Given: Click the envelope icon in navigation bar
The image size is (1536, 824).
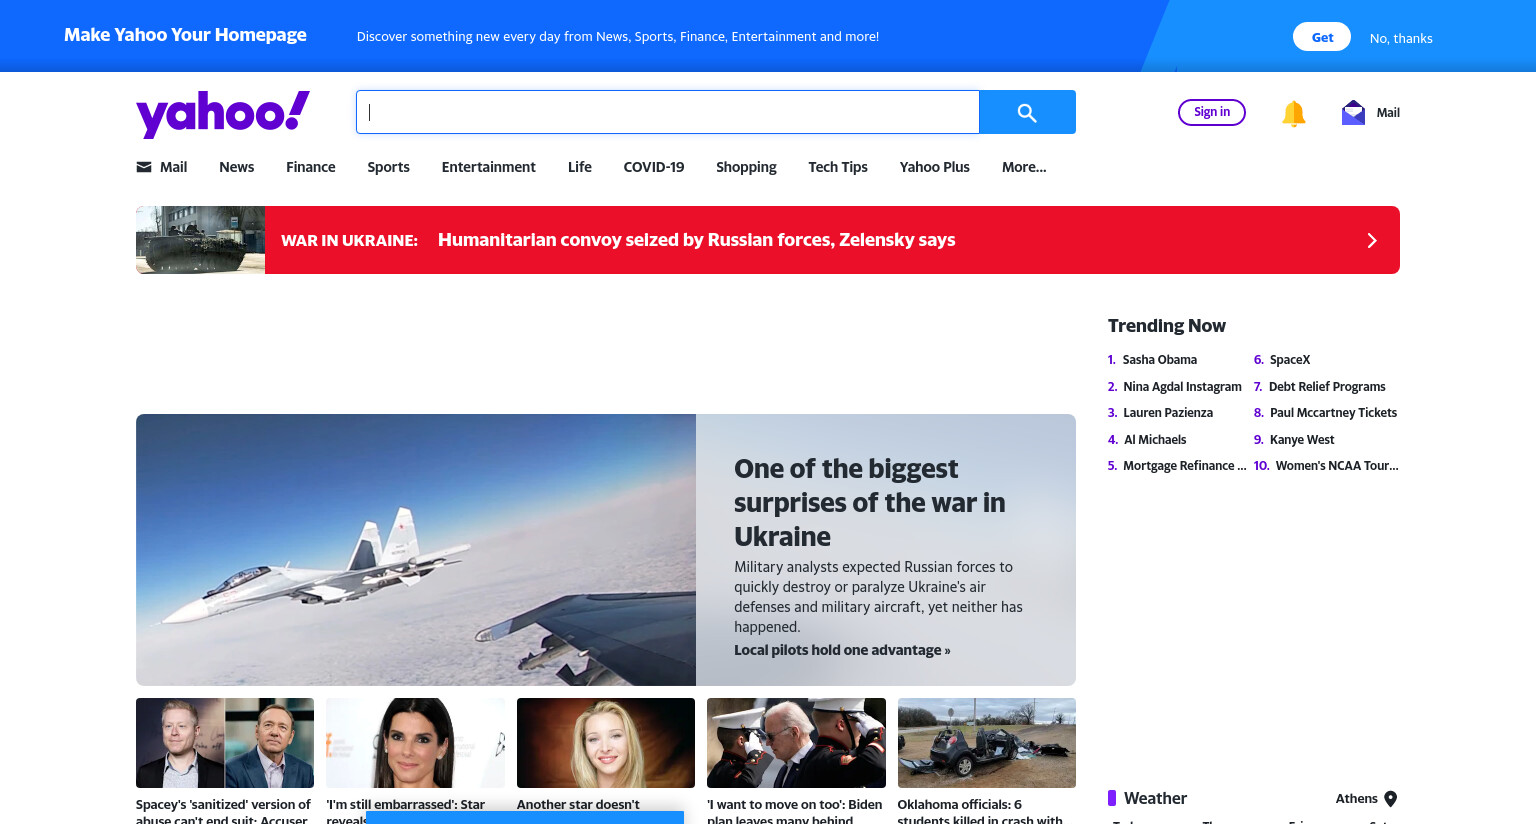Looking at the screenshot, I should click(x=144, y=167).
